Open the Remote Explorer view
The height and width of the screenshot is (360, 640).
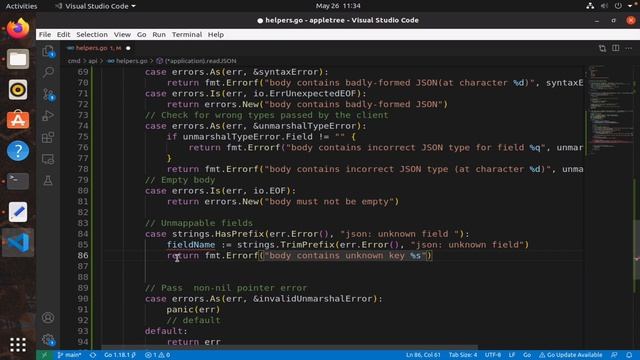[x=48, y=159]
